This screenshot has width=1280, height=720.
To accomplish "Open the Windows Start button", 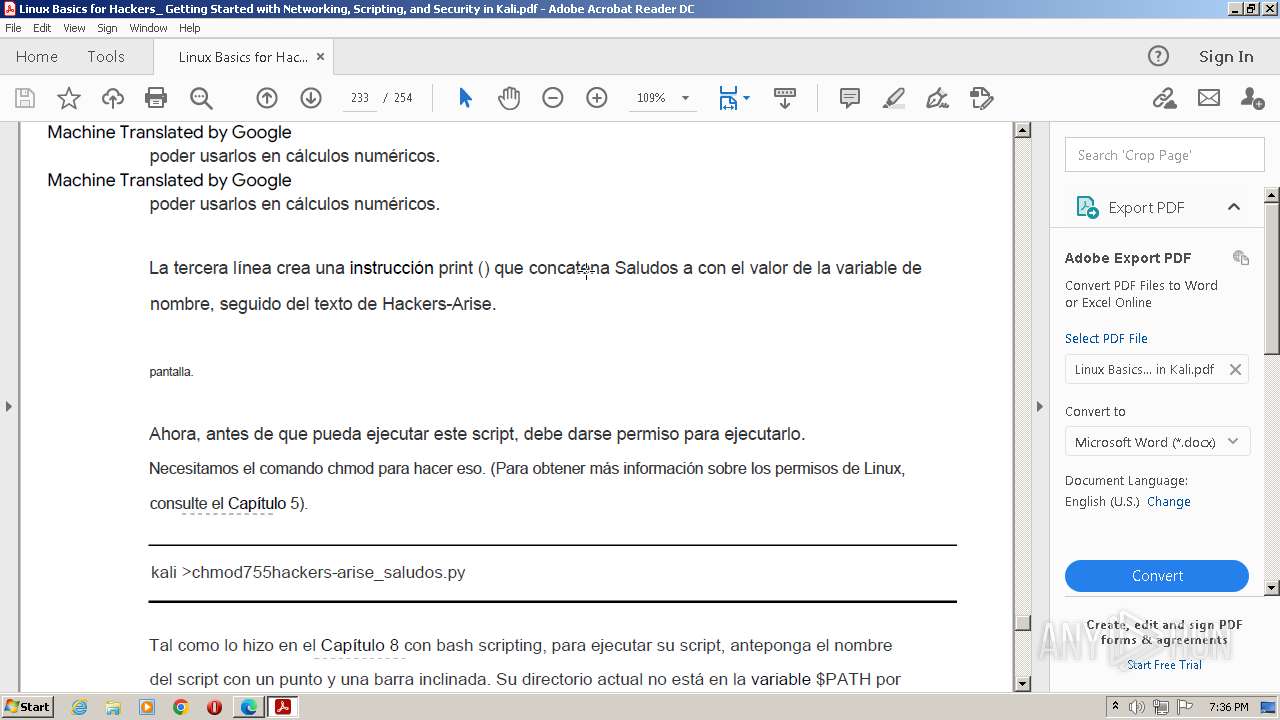I will [x=27, y=706].
